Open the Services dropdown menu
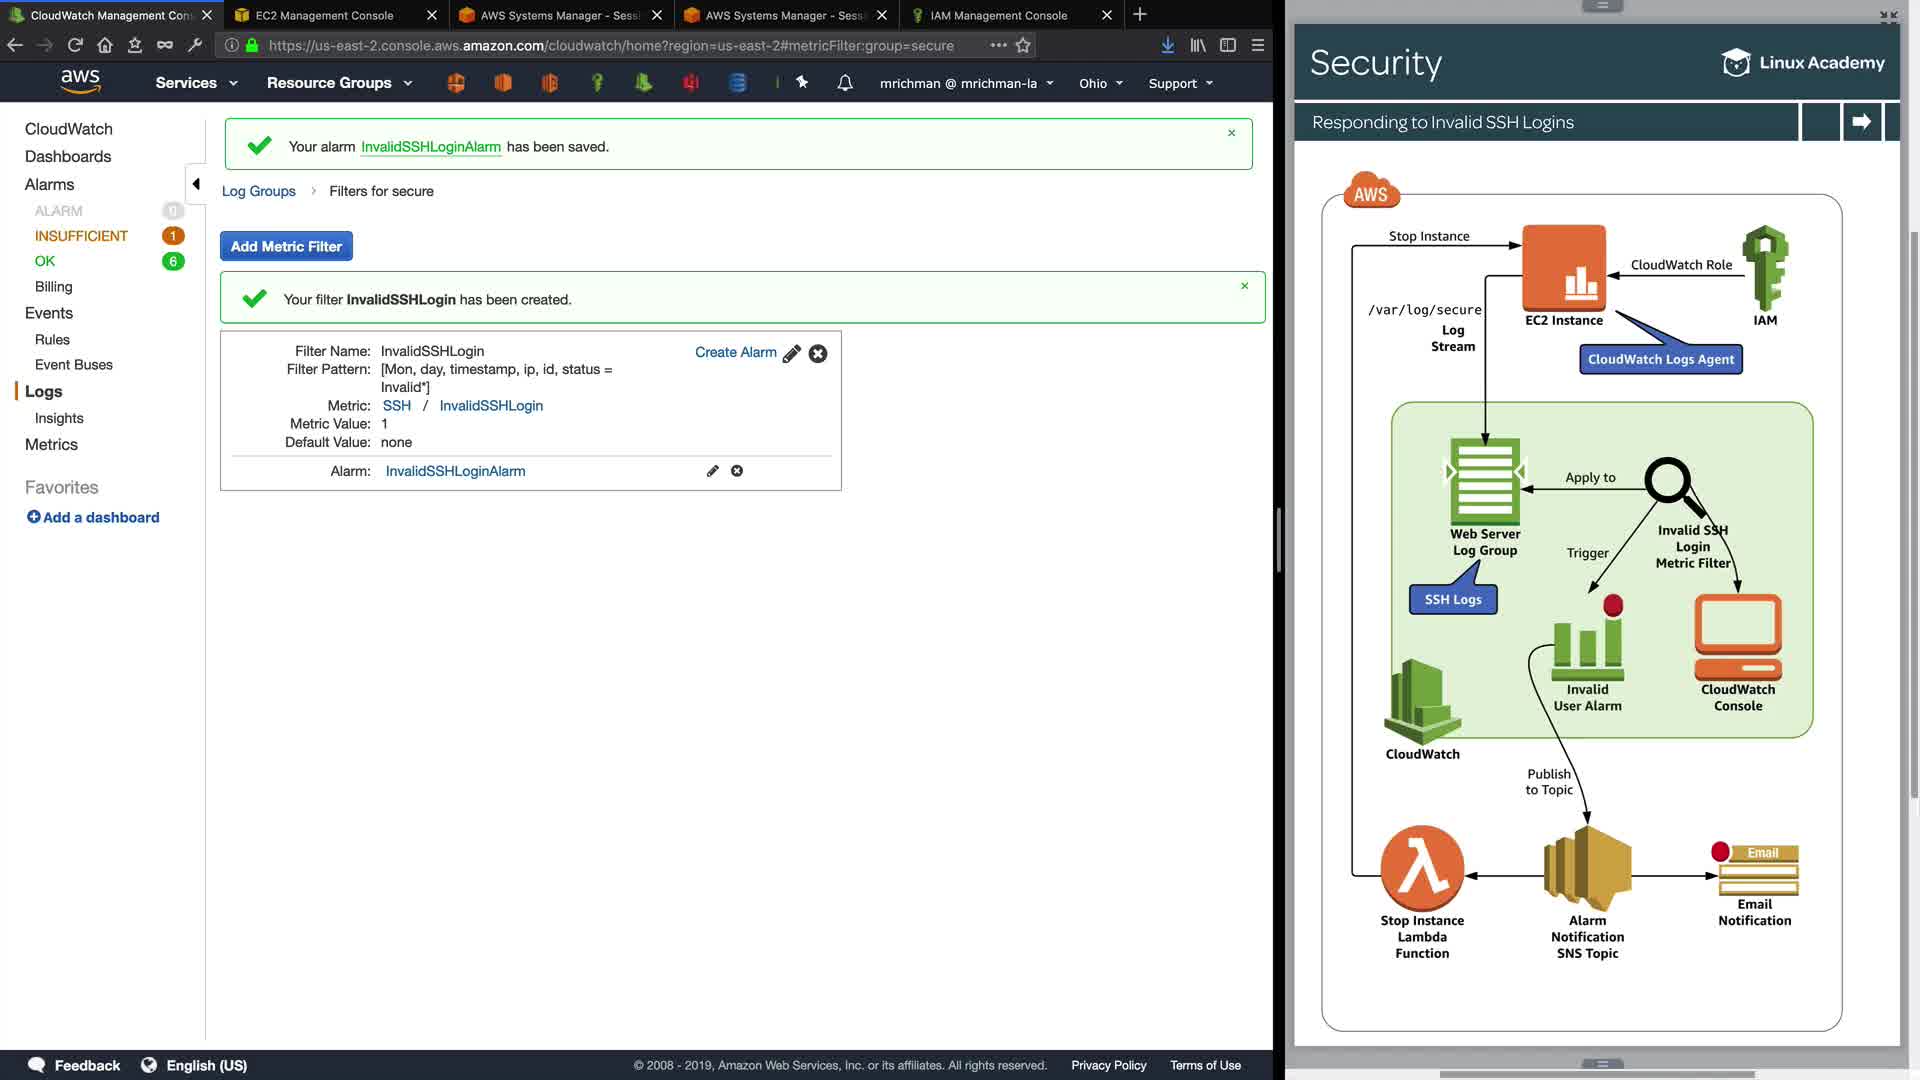The image size is (1920, 1080). click(x=196, y=83)
